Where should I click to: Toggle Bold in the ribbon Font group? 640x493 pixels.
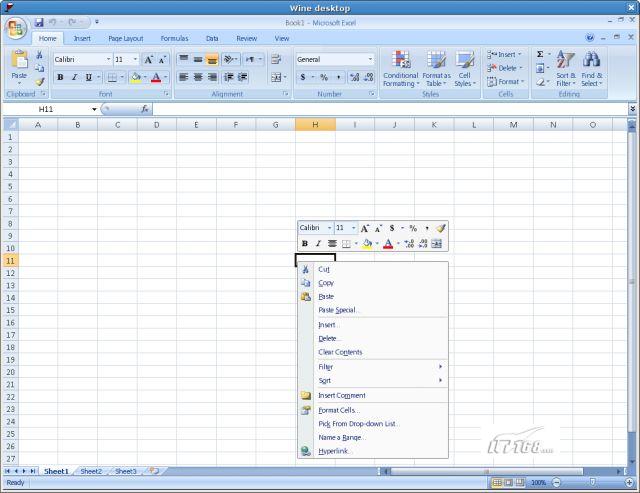[60, 77]
